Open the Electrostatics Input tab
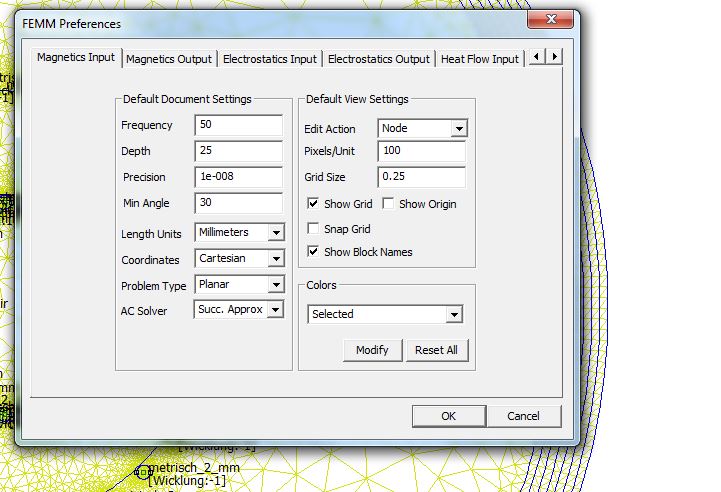Image resolution: width=721 pixels, height=492 pixels. click(x=269, y=59)
